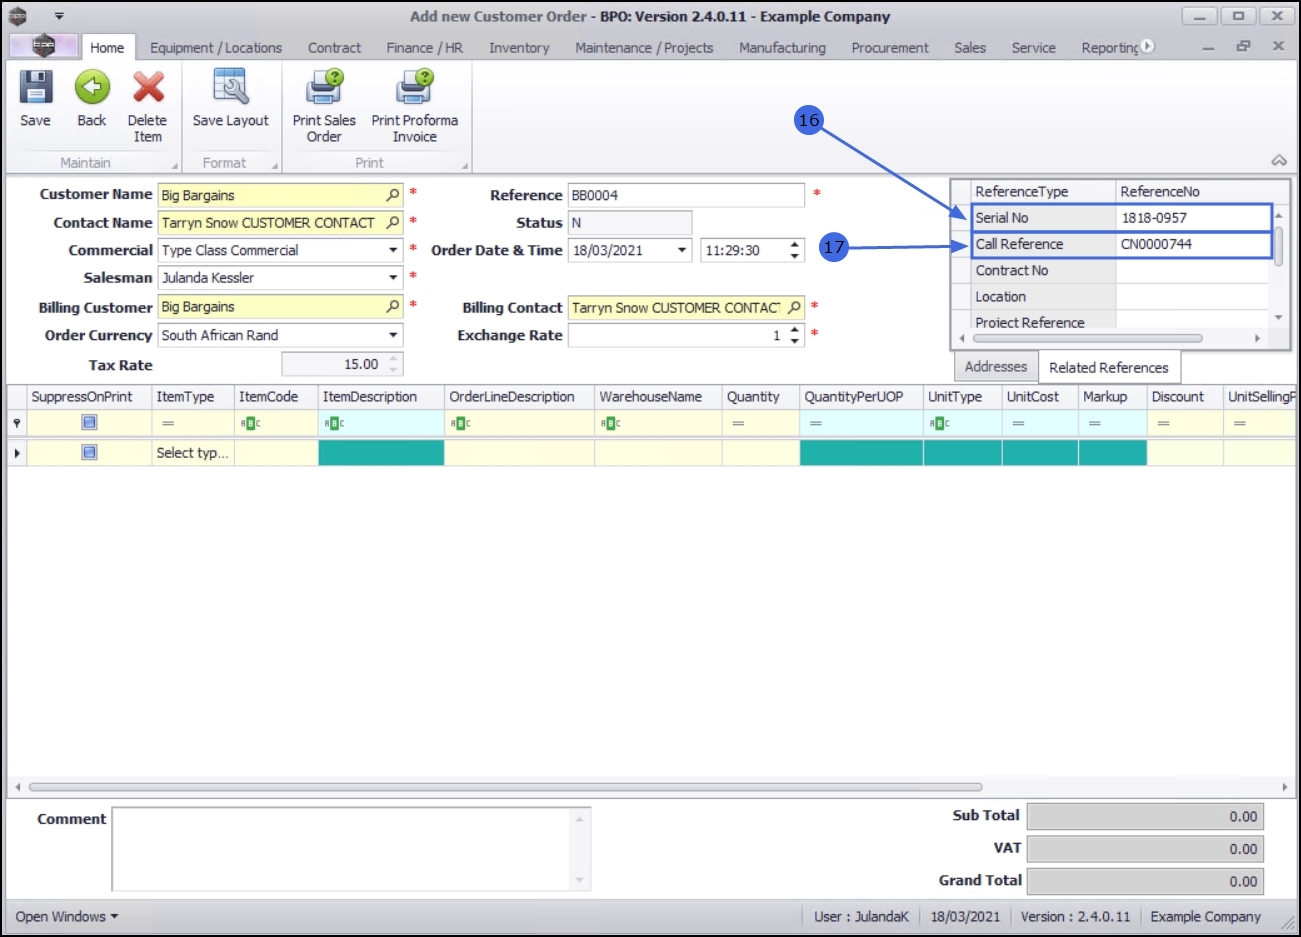
Task: Collapse the ribbon with the chevron
Action: pos(1278,161)
